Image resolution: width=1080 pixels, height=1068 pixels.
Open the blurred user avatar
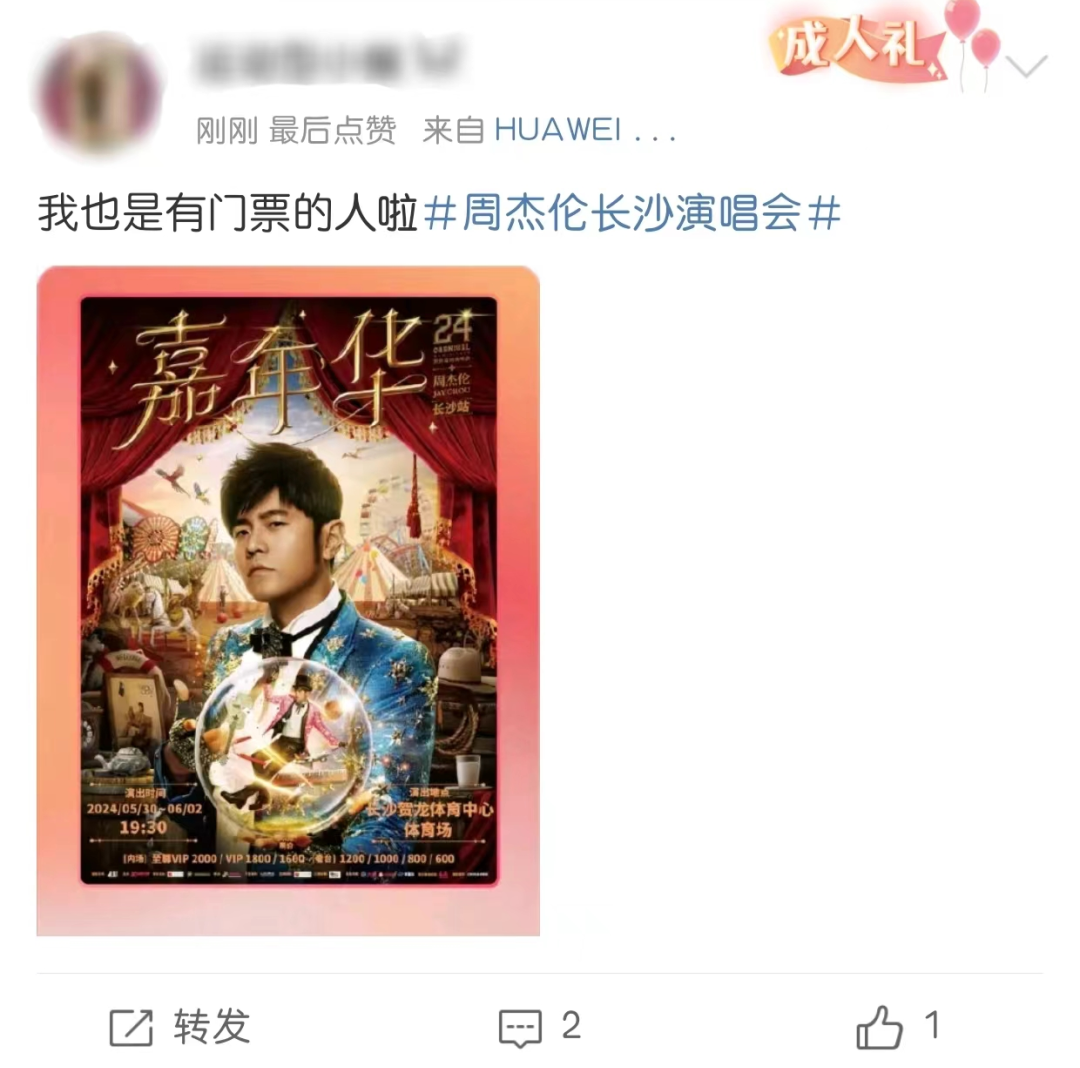[97, 94]
